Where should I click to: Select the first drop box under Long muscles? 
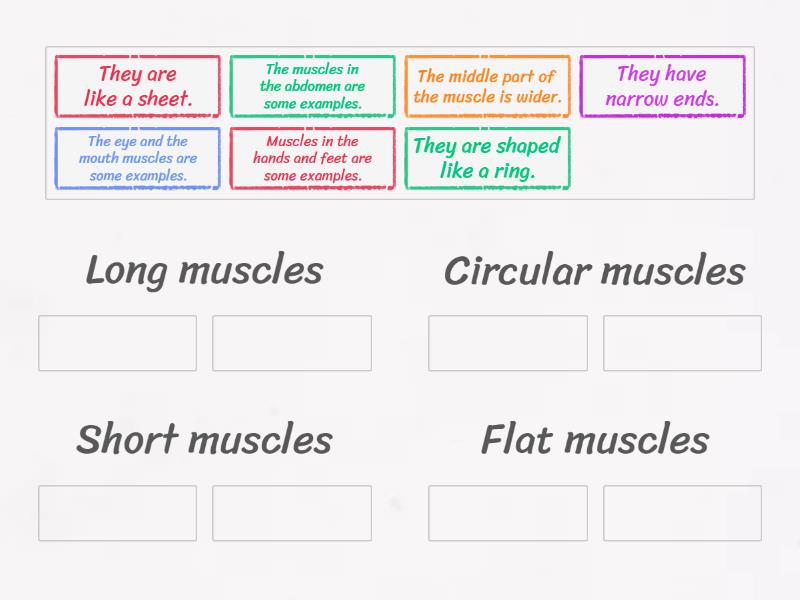coord(117,345)
